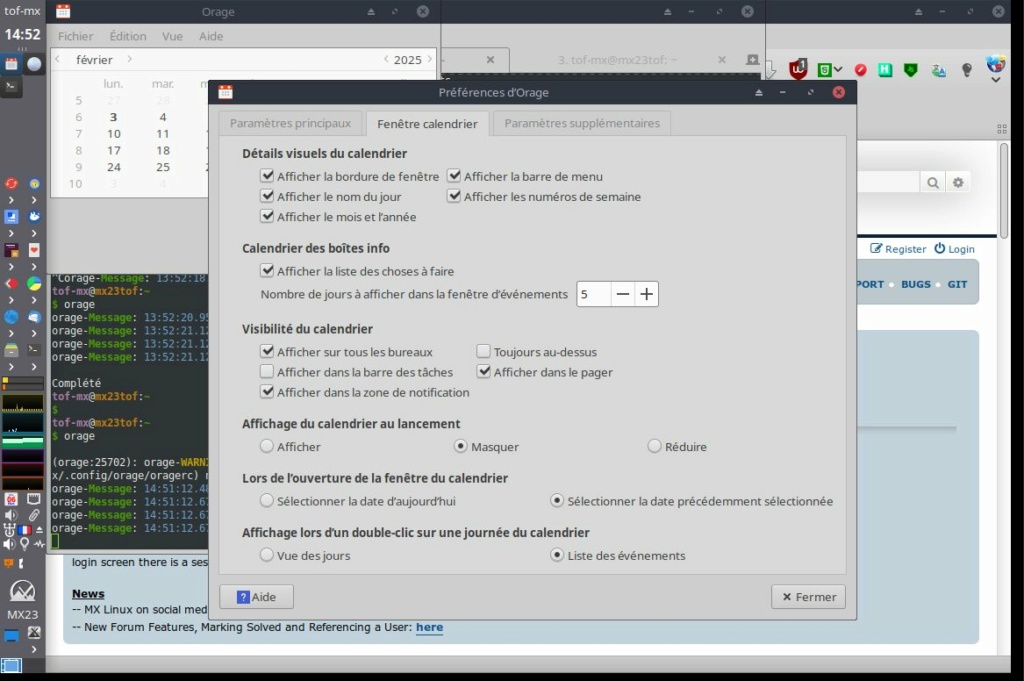Viewport: 1024px width, 681px height.
Task: Click the blue mail envelope launcher icon
Action: tap(34, 317)
